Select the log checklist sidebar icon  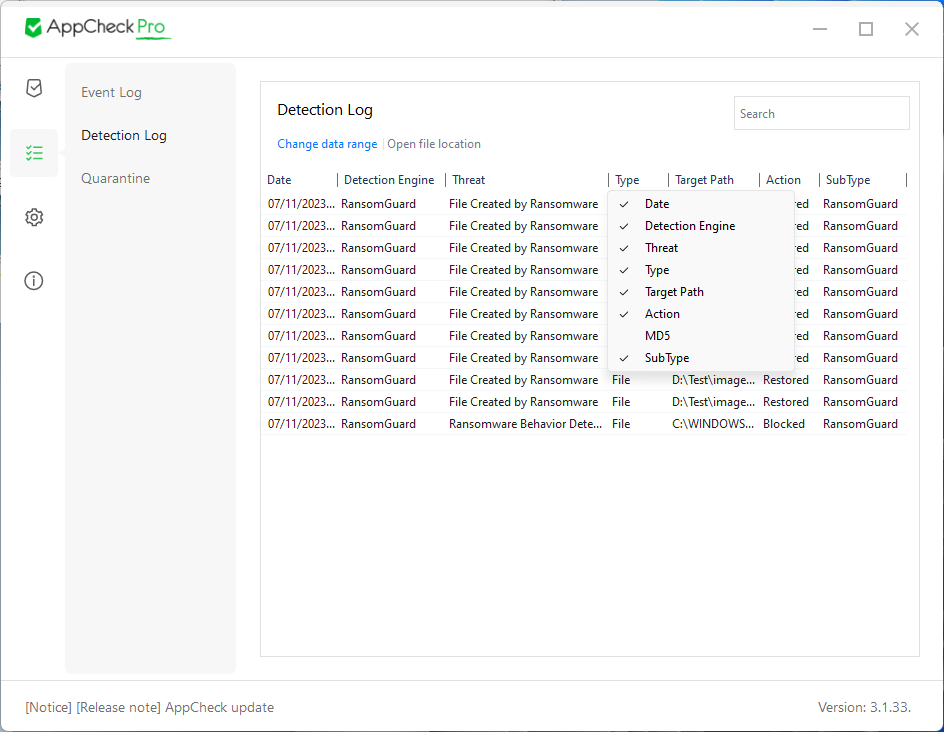point(34,153)
